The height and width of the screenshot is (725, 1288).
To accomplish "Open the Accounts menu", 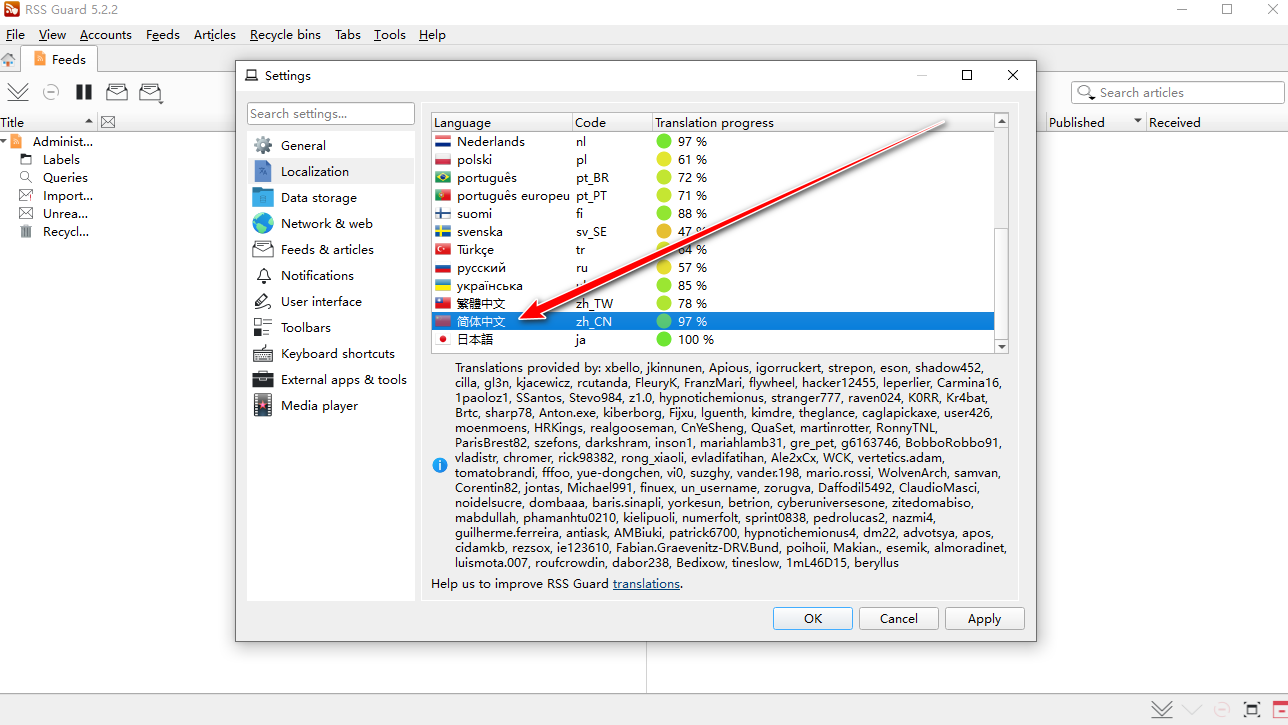I will (x=106, y=34).
